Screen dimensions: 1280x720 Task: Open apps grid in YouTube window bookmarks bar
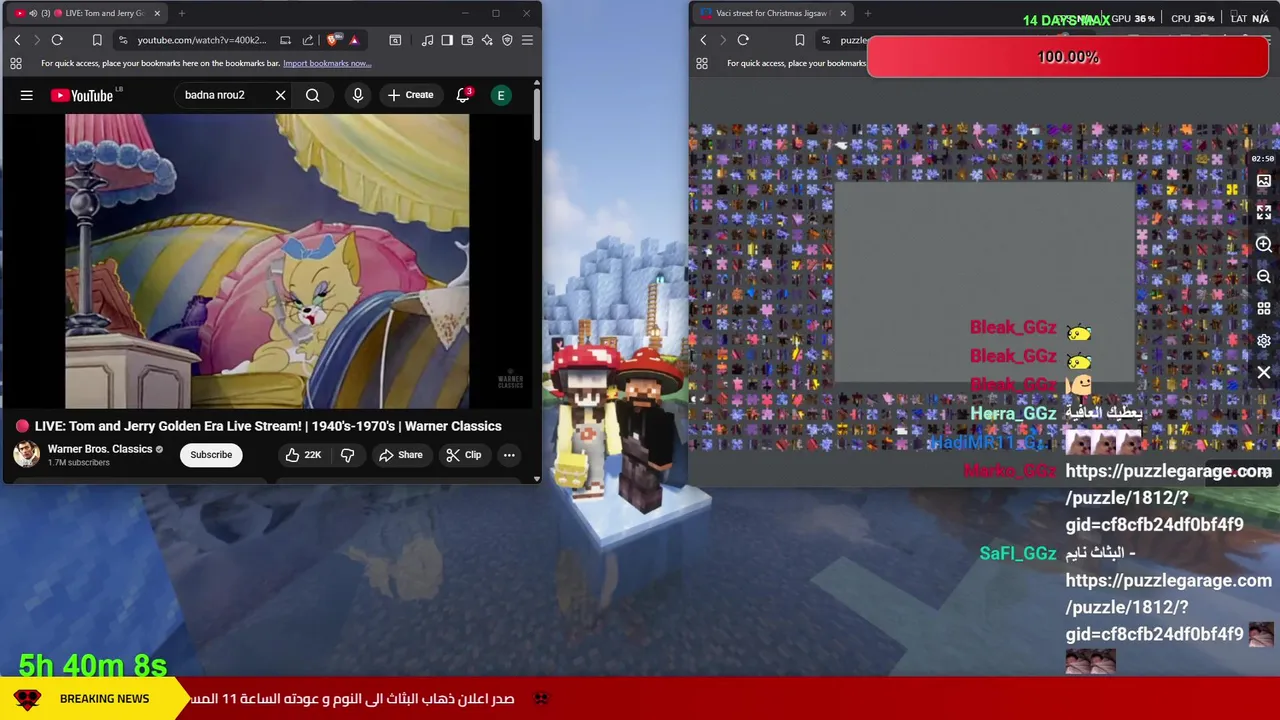16,63
